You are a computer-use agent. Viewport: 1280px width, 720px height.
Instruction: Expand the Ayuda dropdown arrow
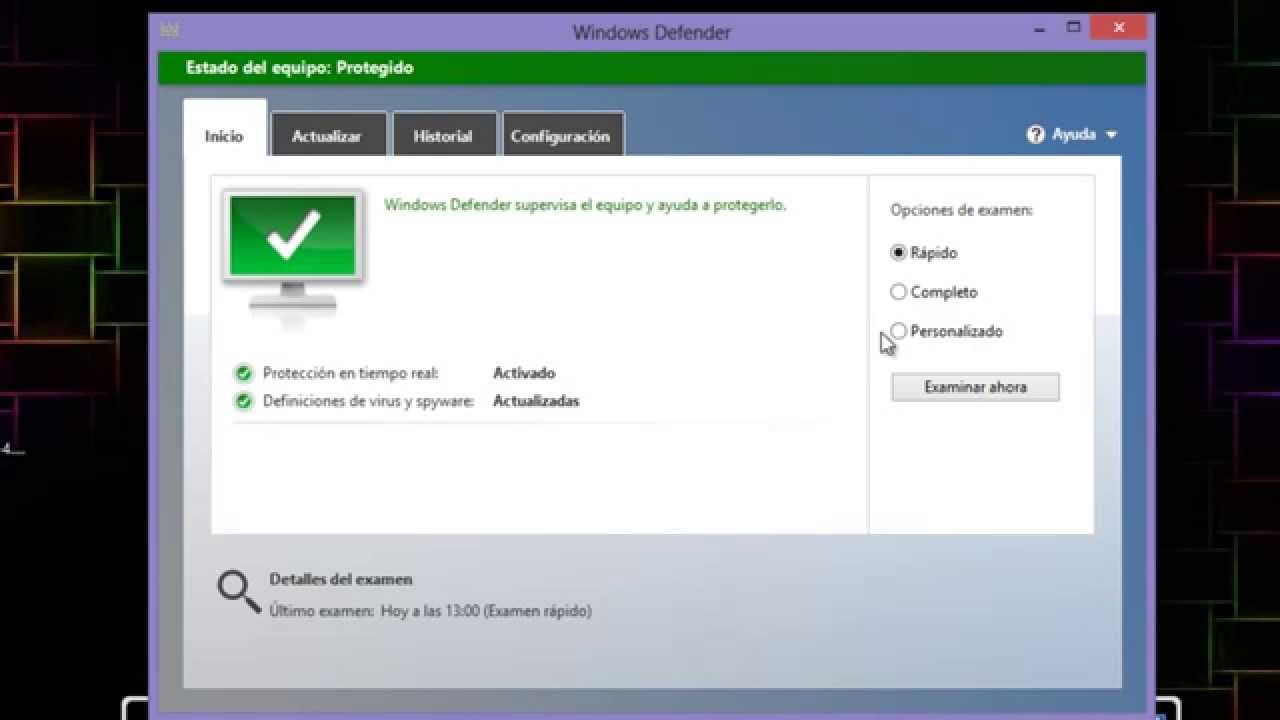1111,134
